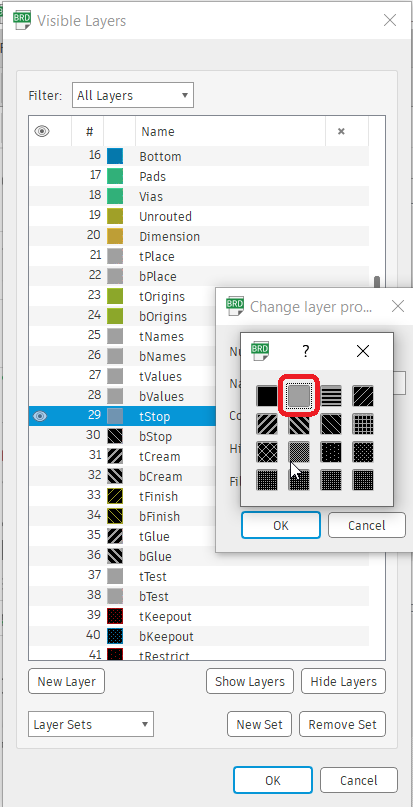Viewport: 413px width, 807px height.
Task: Click the bKeepout layer pattern icon
Action: point(115,636)
